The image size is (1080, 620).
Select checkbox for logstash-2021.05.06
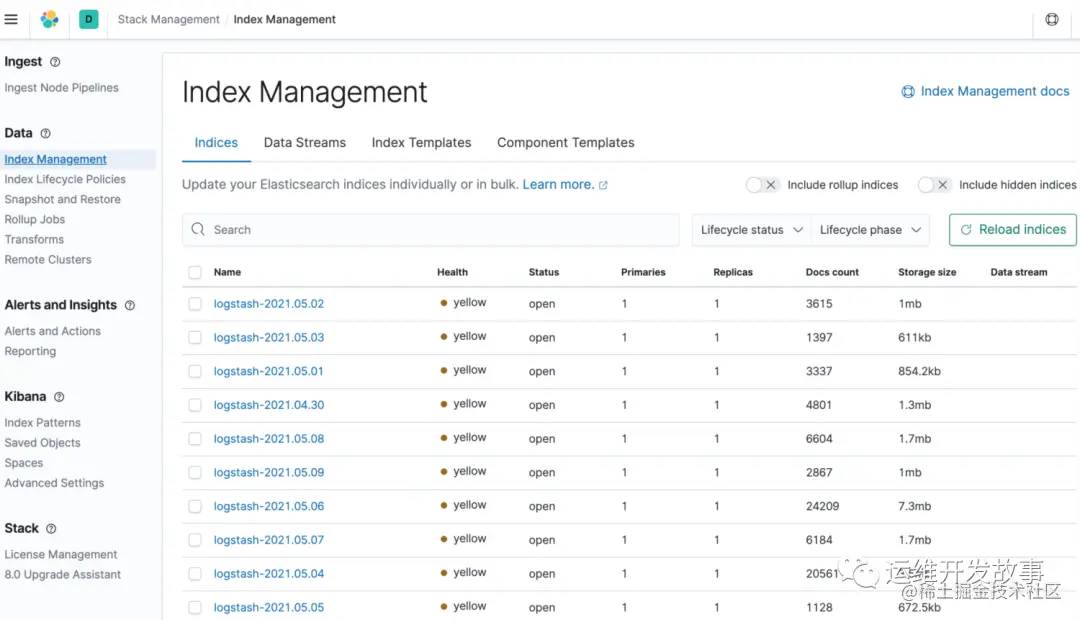[x=195, y=506]
